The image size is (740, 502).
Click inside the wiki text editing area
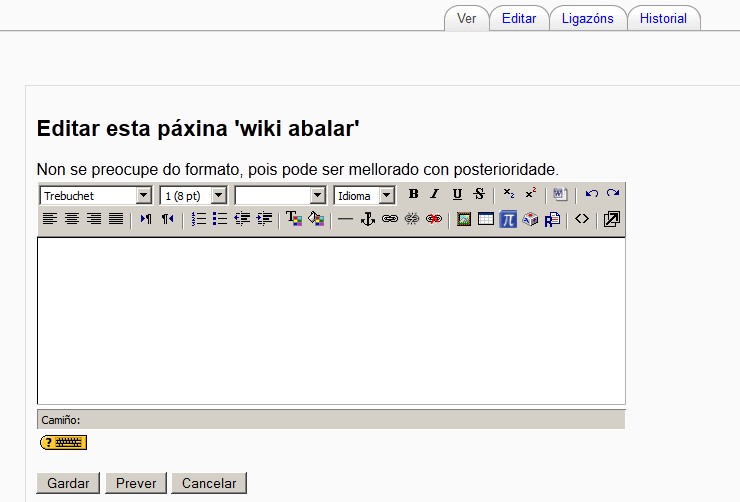[331, 320]
